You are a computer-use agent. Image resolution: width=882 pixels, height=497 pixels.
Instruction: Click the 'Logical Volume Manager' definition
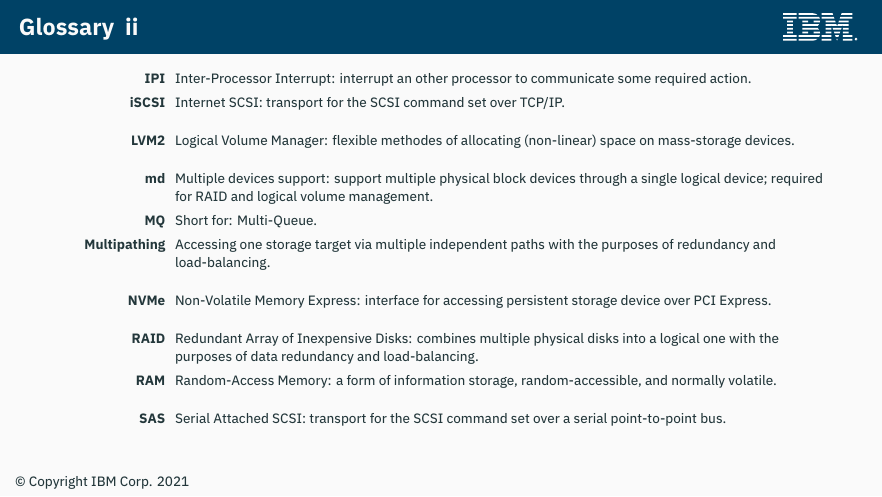click(x=484, y=141)
